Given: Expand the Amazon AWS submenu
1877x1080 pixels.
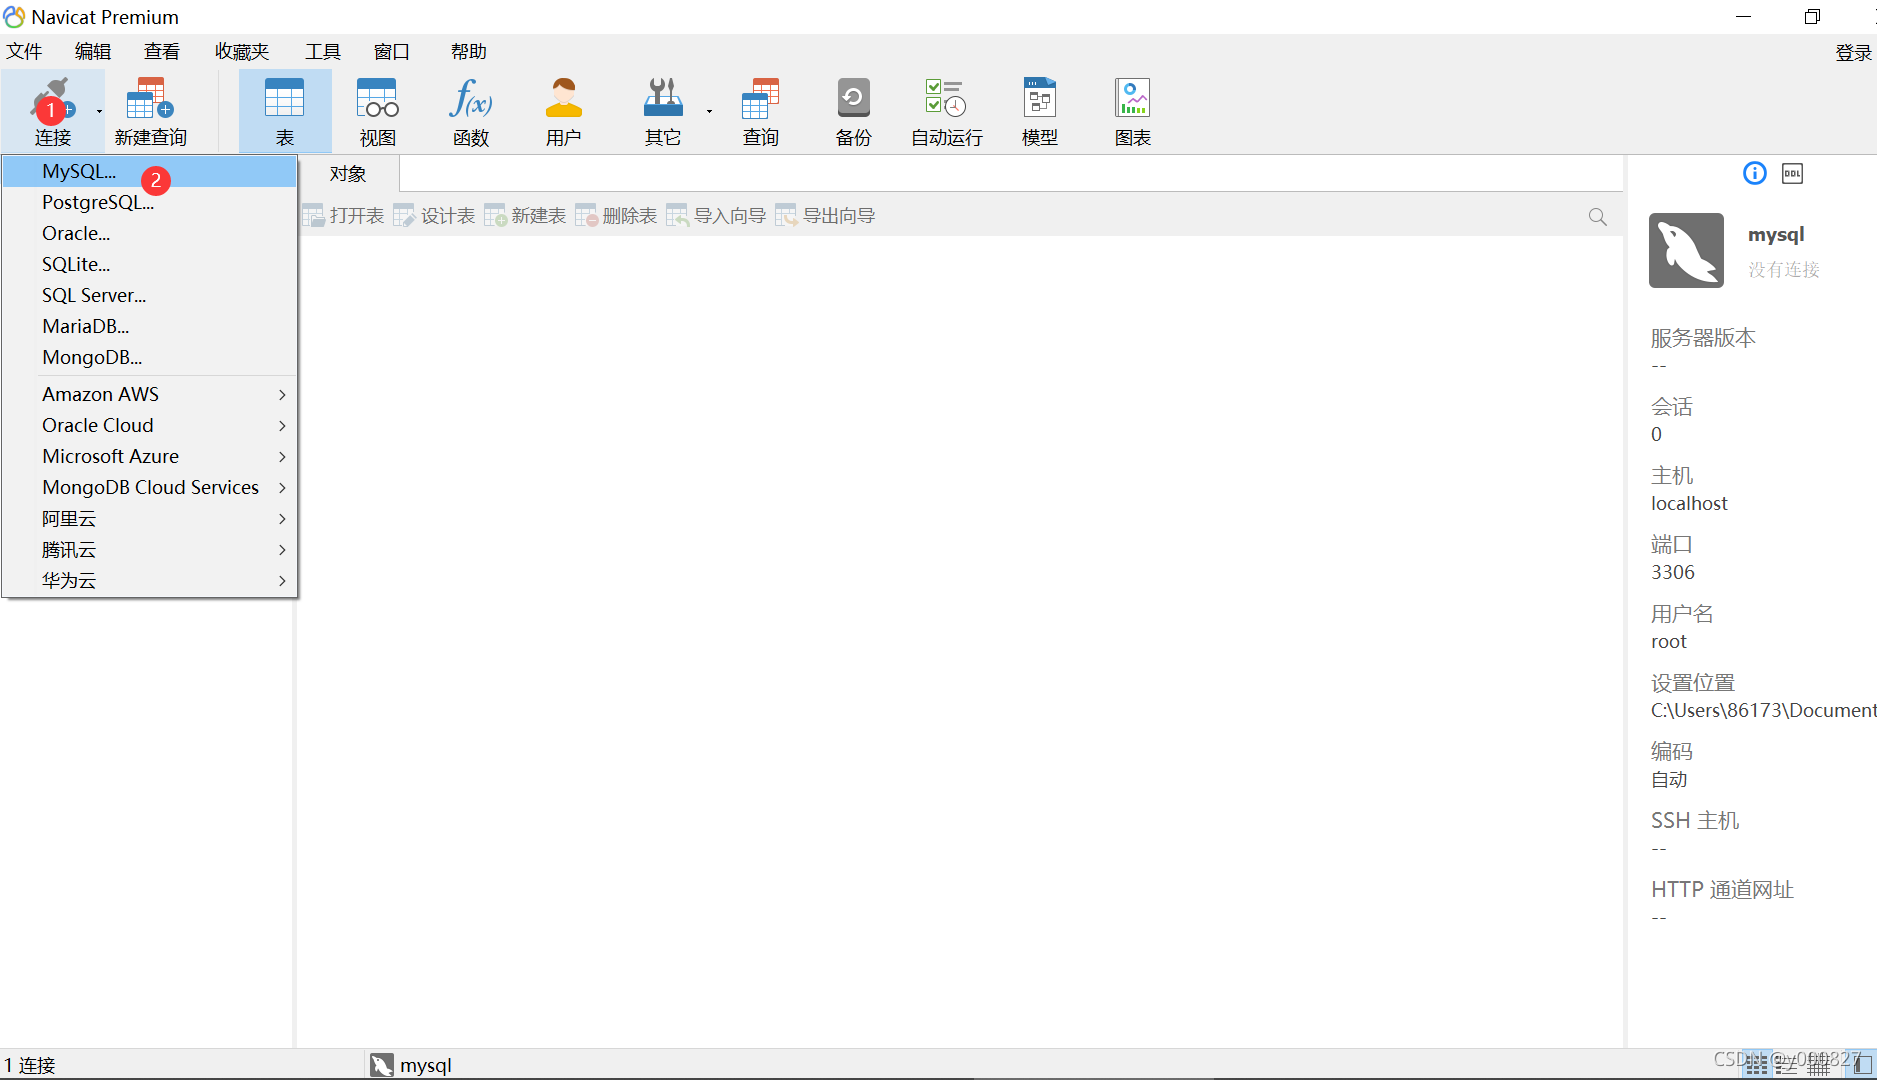Looking at the screenshot, I should click(150, 394).
